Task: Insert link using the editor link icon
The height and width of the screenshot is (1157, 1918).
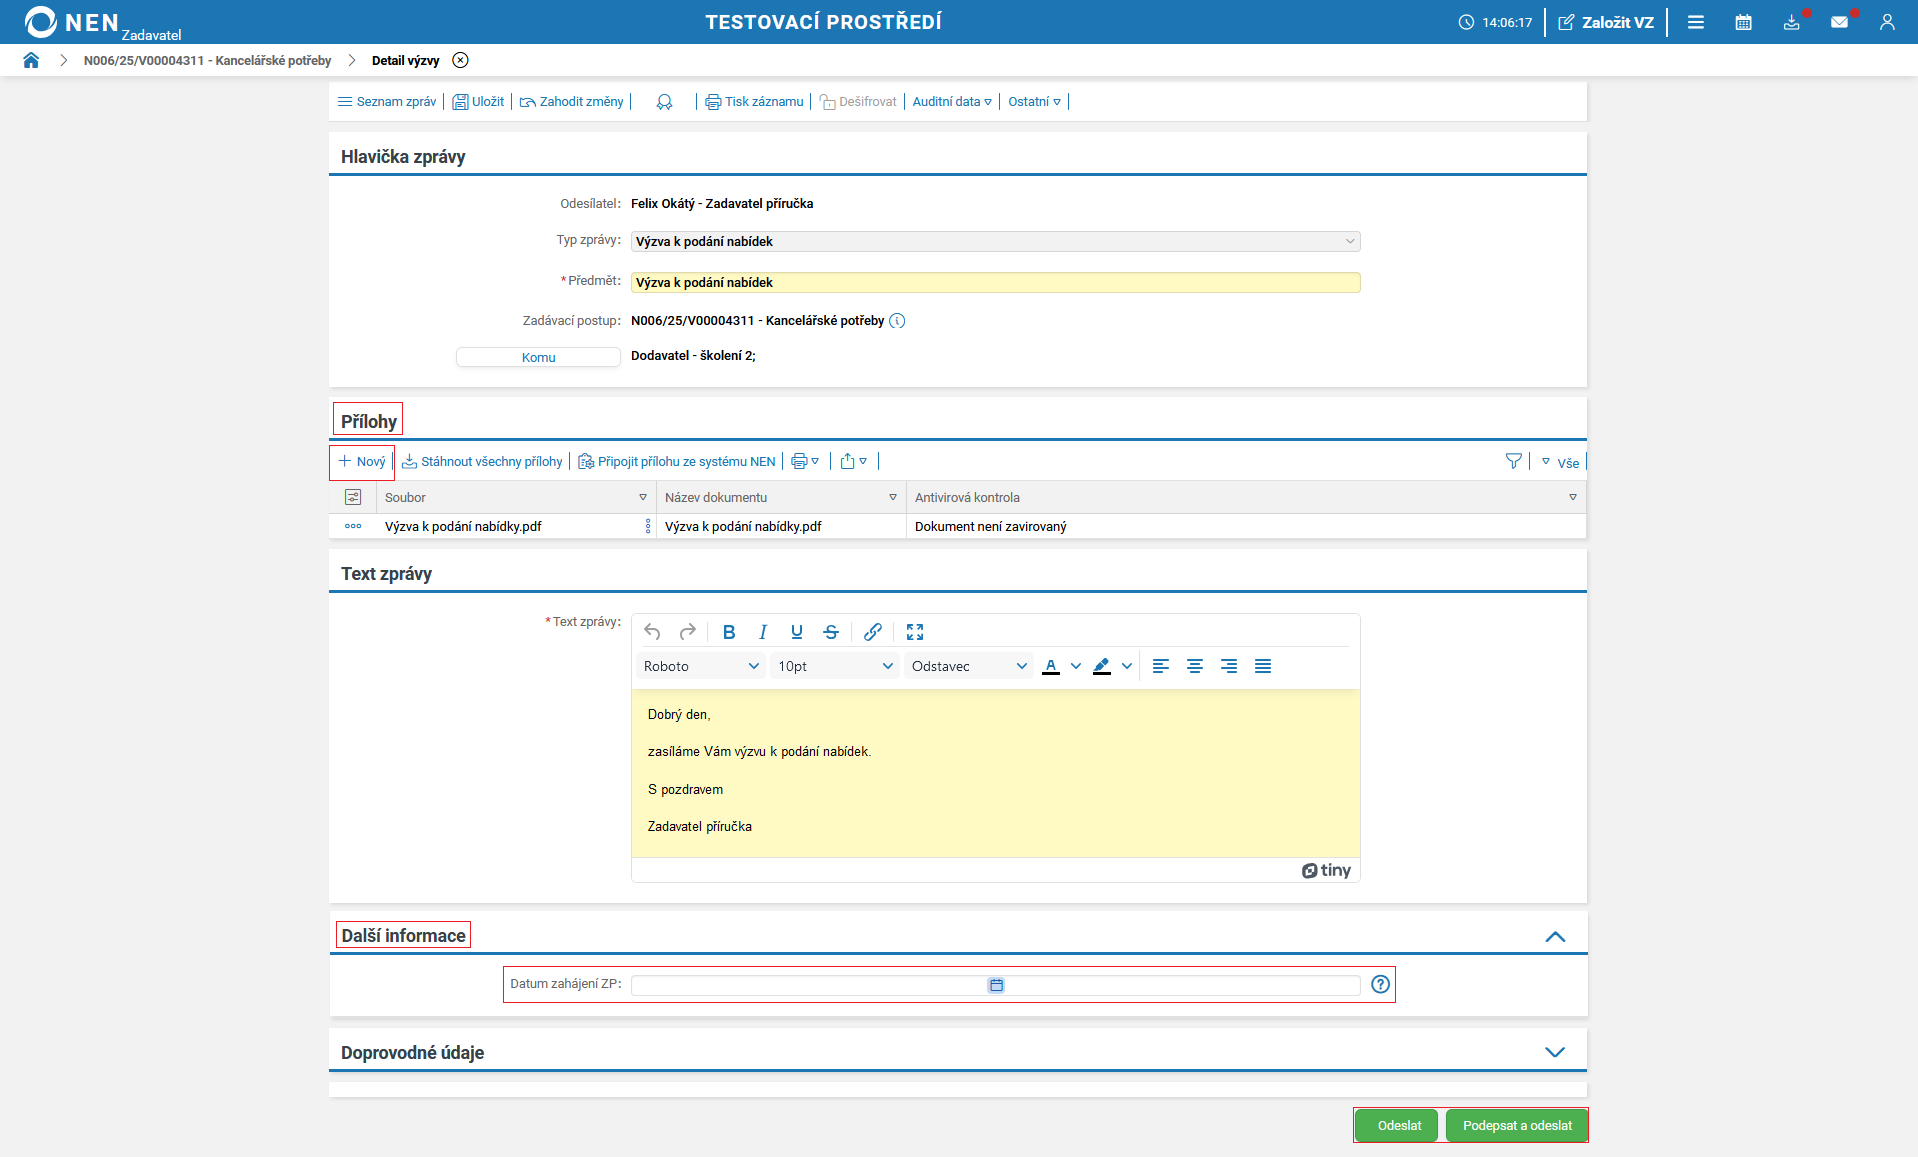Action: [872, 632]
